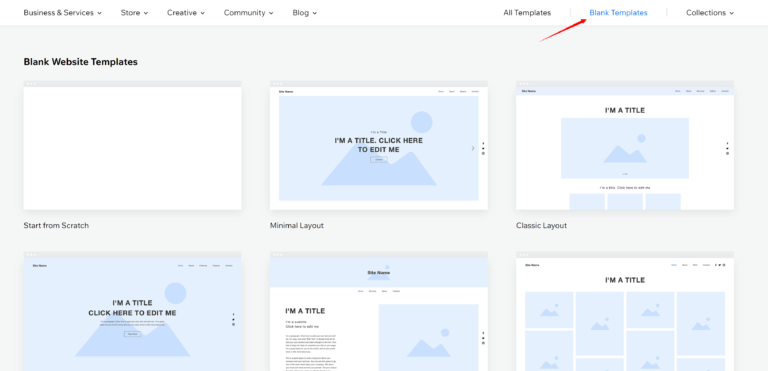Click the Start from Scratch label
Screen dimensions: 768x371
tap(56, 225)
